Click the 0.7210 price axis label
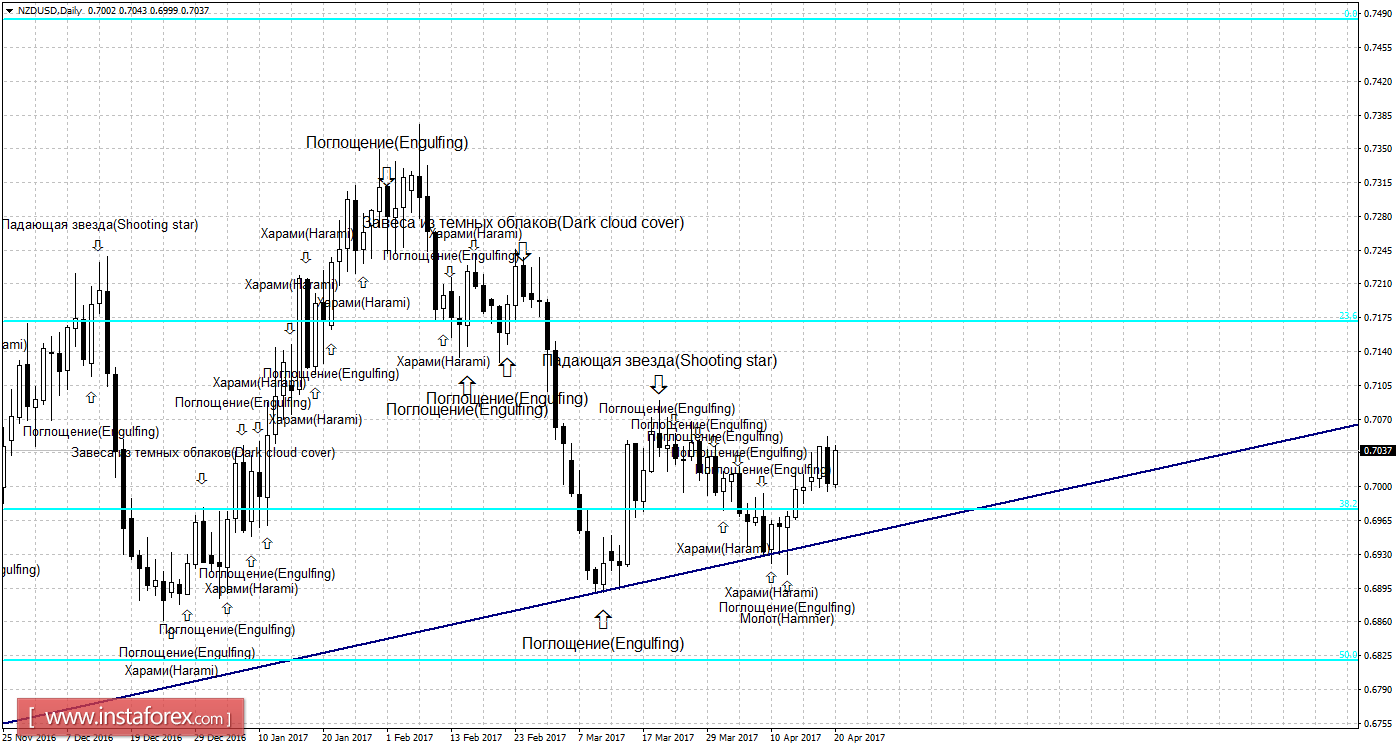Screen dimensions: 1398x749 pos(1378,284)
